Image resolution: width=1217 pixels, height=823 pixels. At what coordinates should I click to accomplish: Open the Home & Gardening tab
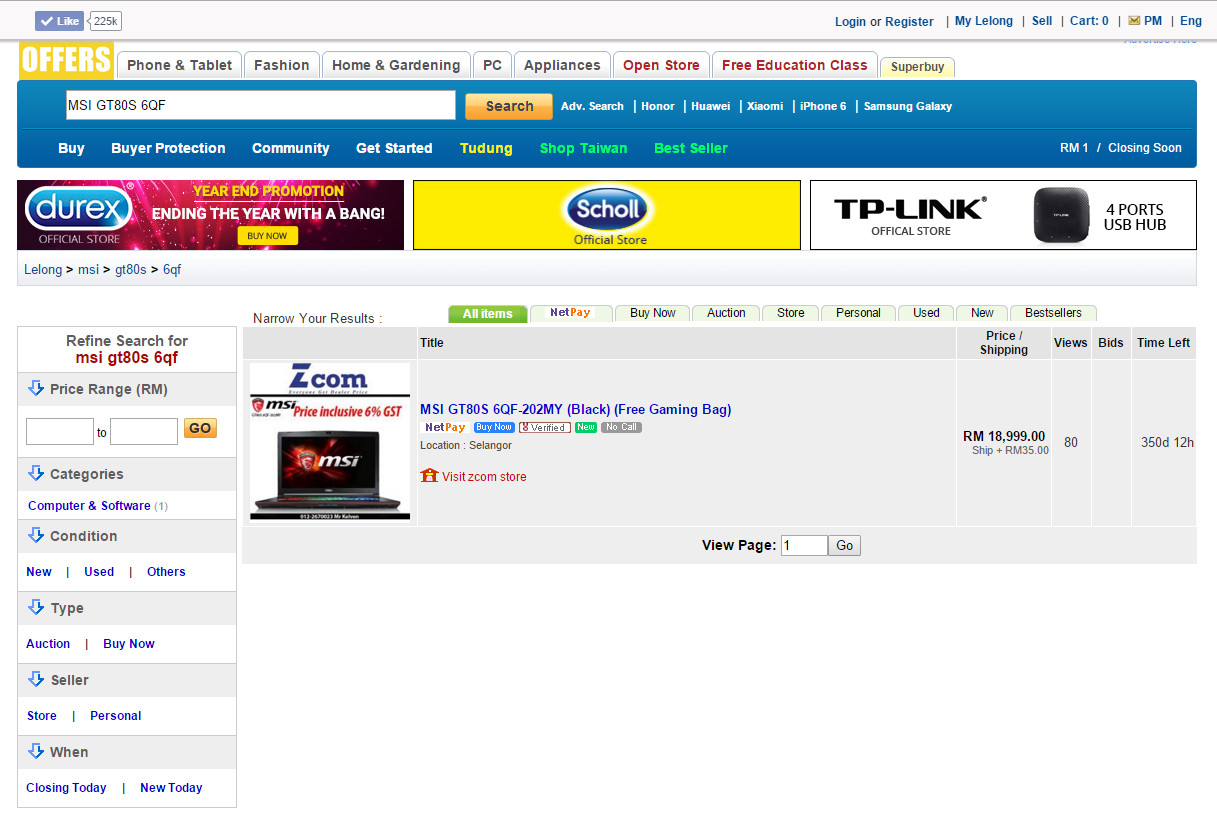(396, 65)
